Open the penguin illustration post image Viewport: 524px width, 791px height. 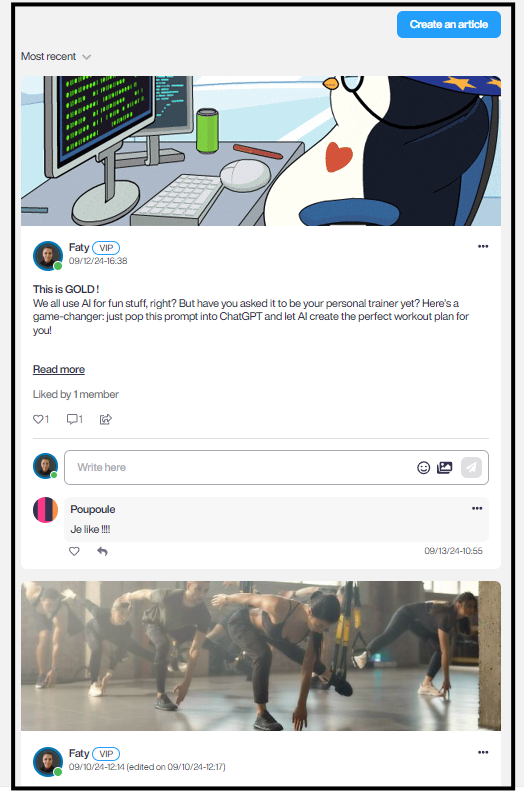pos(261,151)
